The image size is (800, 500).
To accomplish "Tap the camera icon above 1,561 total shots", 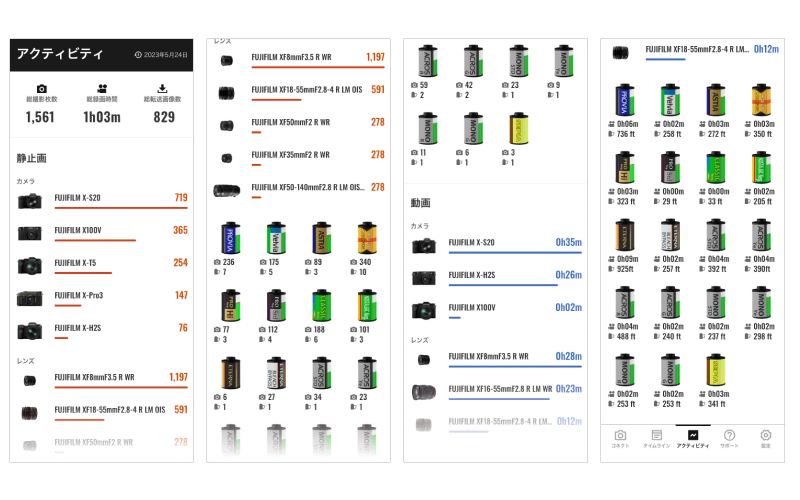I will (41, 88).
